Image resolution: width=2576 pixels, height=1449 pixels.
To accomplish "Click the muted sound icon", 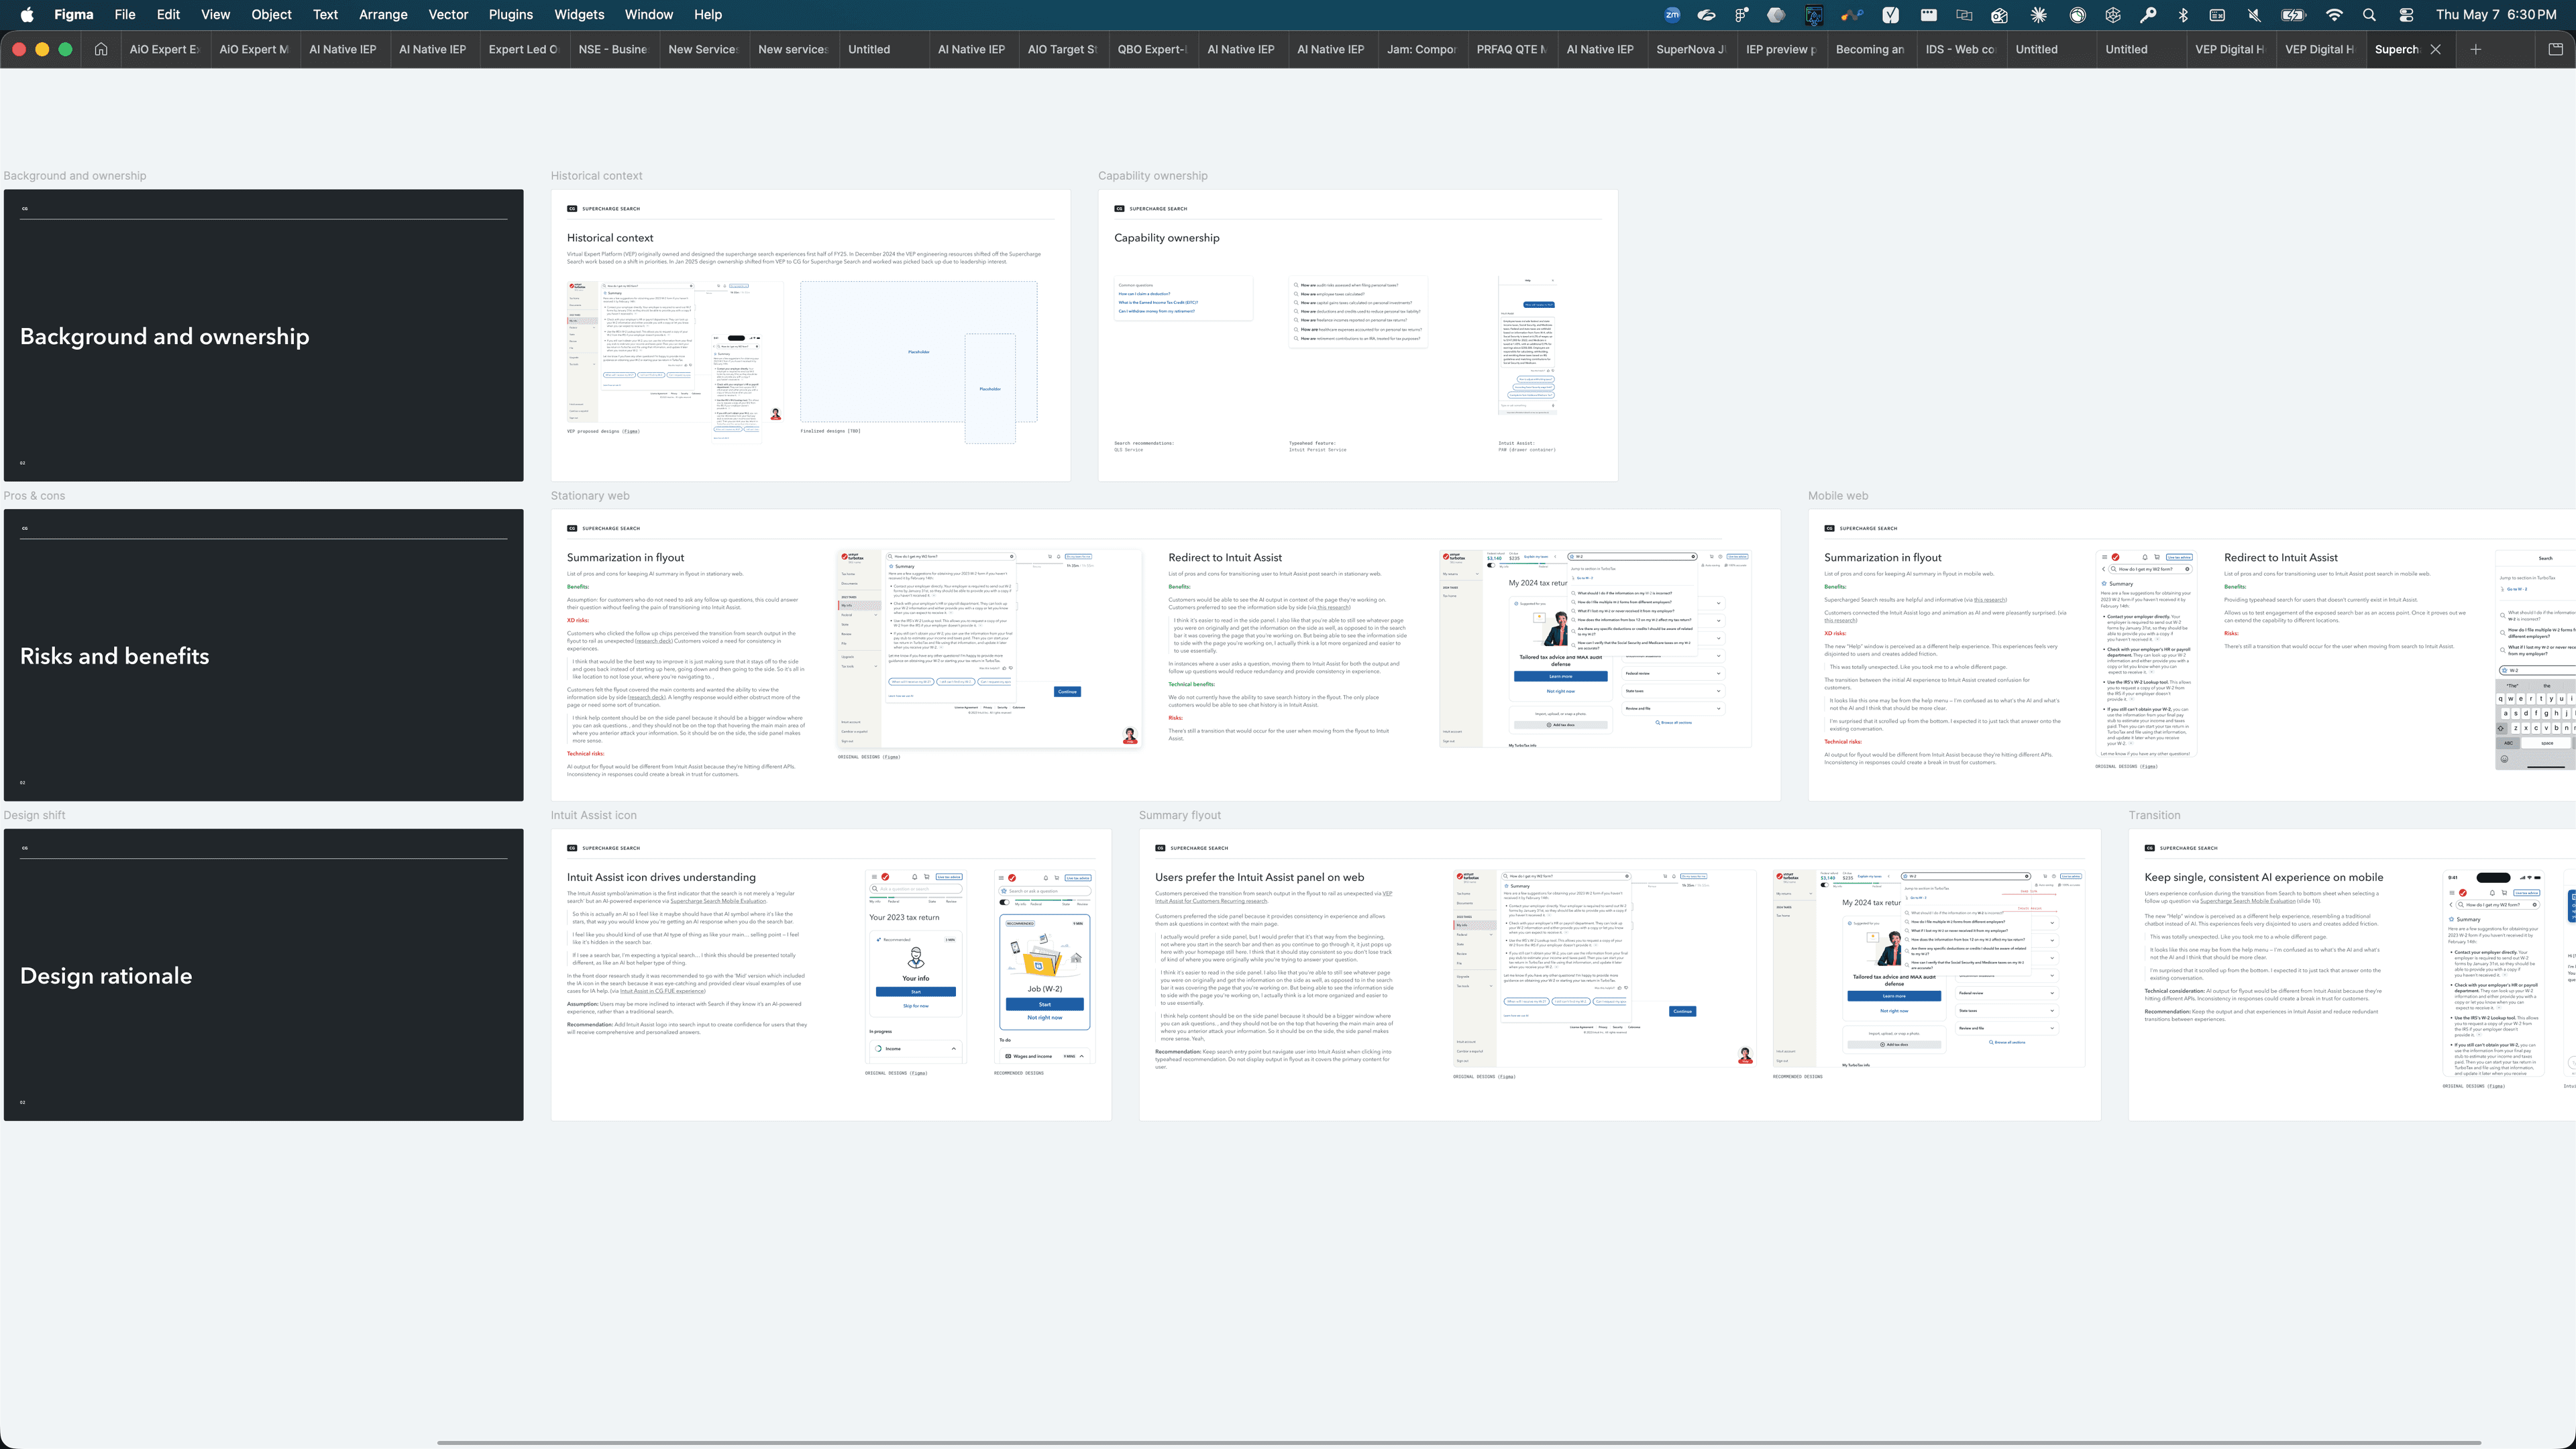I will click(2254, 15).
